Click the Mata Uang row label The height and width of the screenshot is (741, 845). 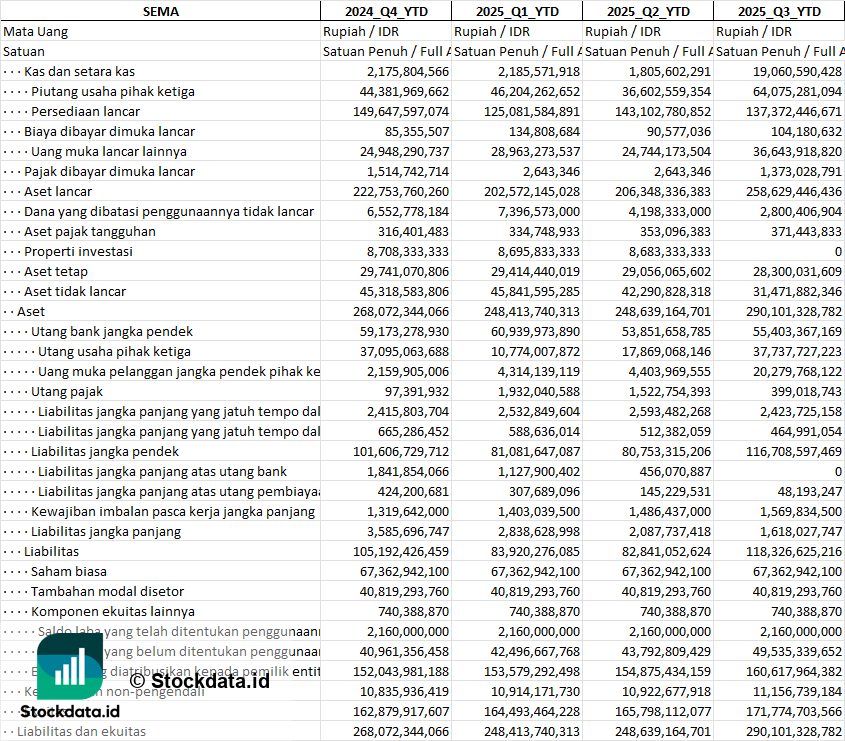coord(36,32)
